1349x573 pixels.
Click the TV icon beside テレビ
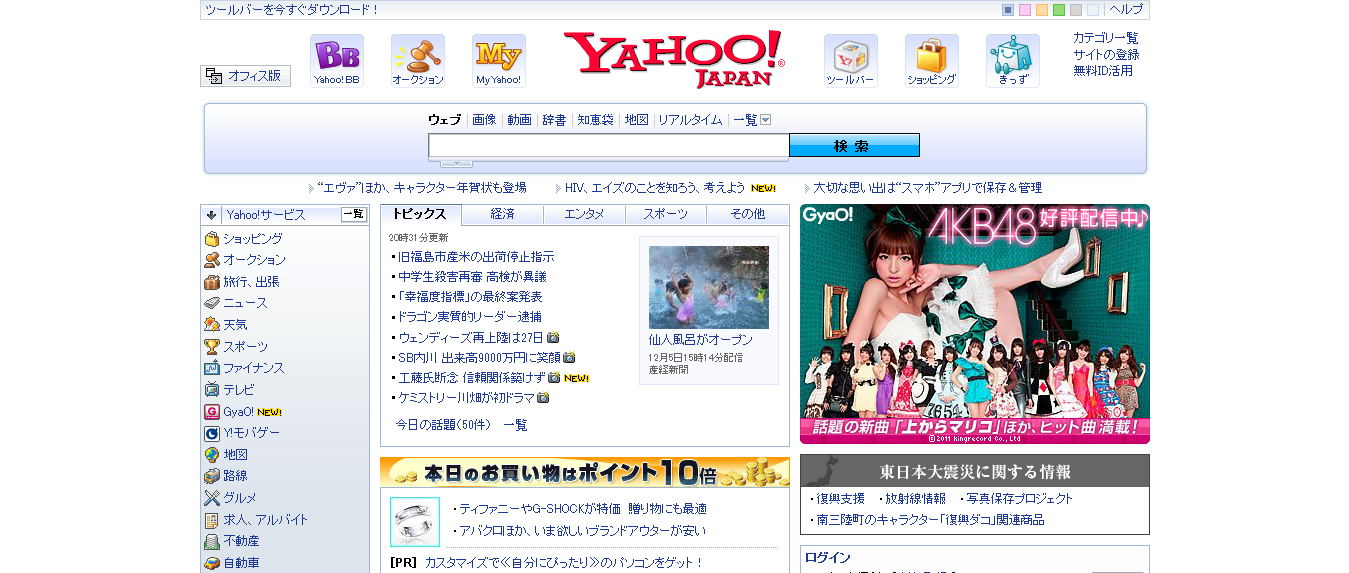click(x=212, y=390)
